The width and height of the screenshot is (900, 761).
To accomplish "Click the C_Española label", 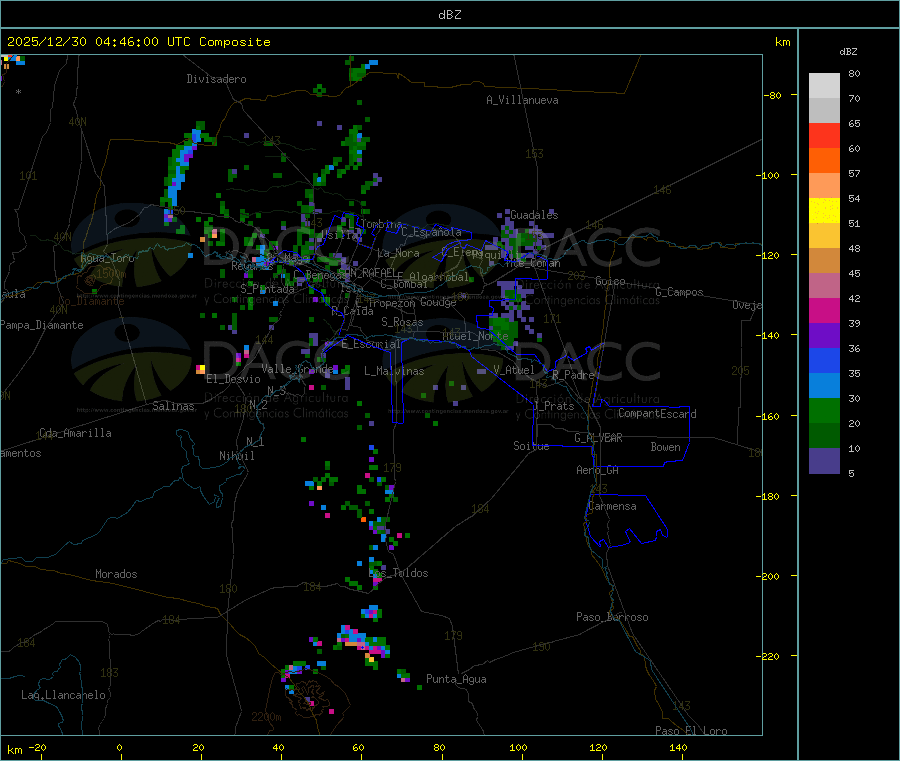I will 431,232.
